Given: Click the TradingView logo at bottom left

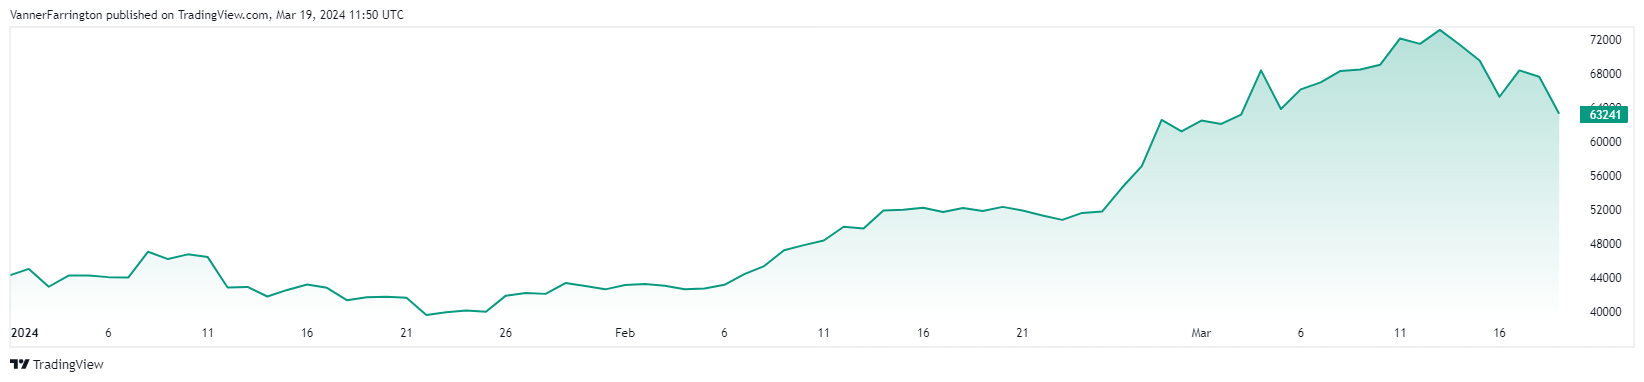Looking at the screenshot, I should (56, 365).
